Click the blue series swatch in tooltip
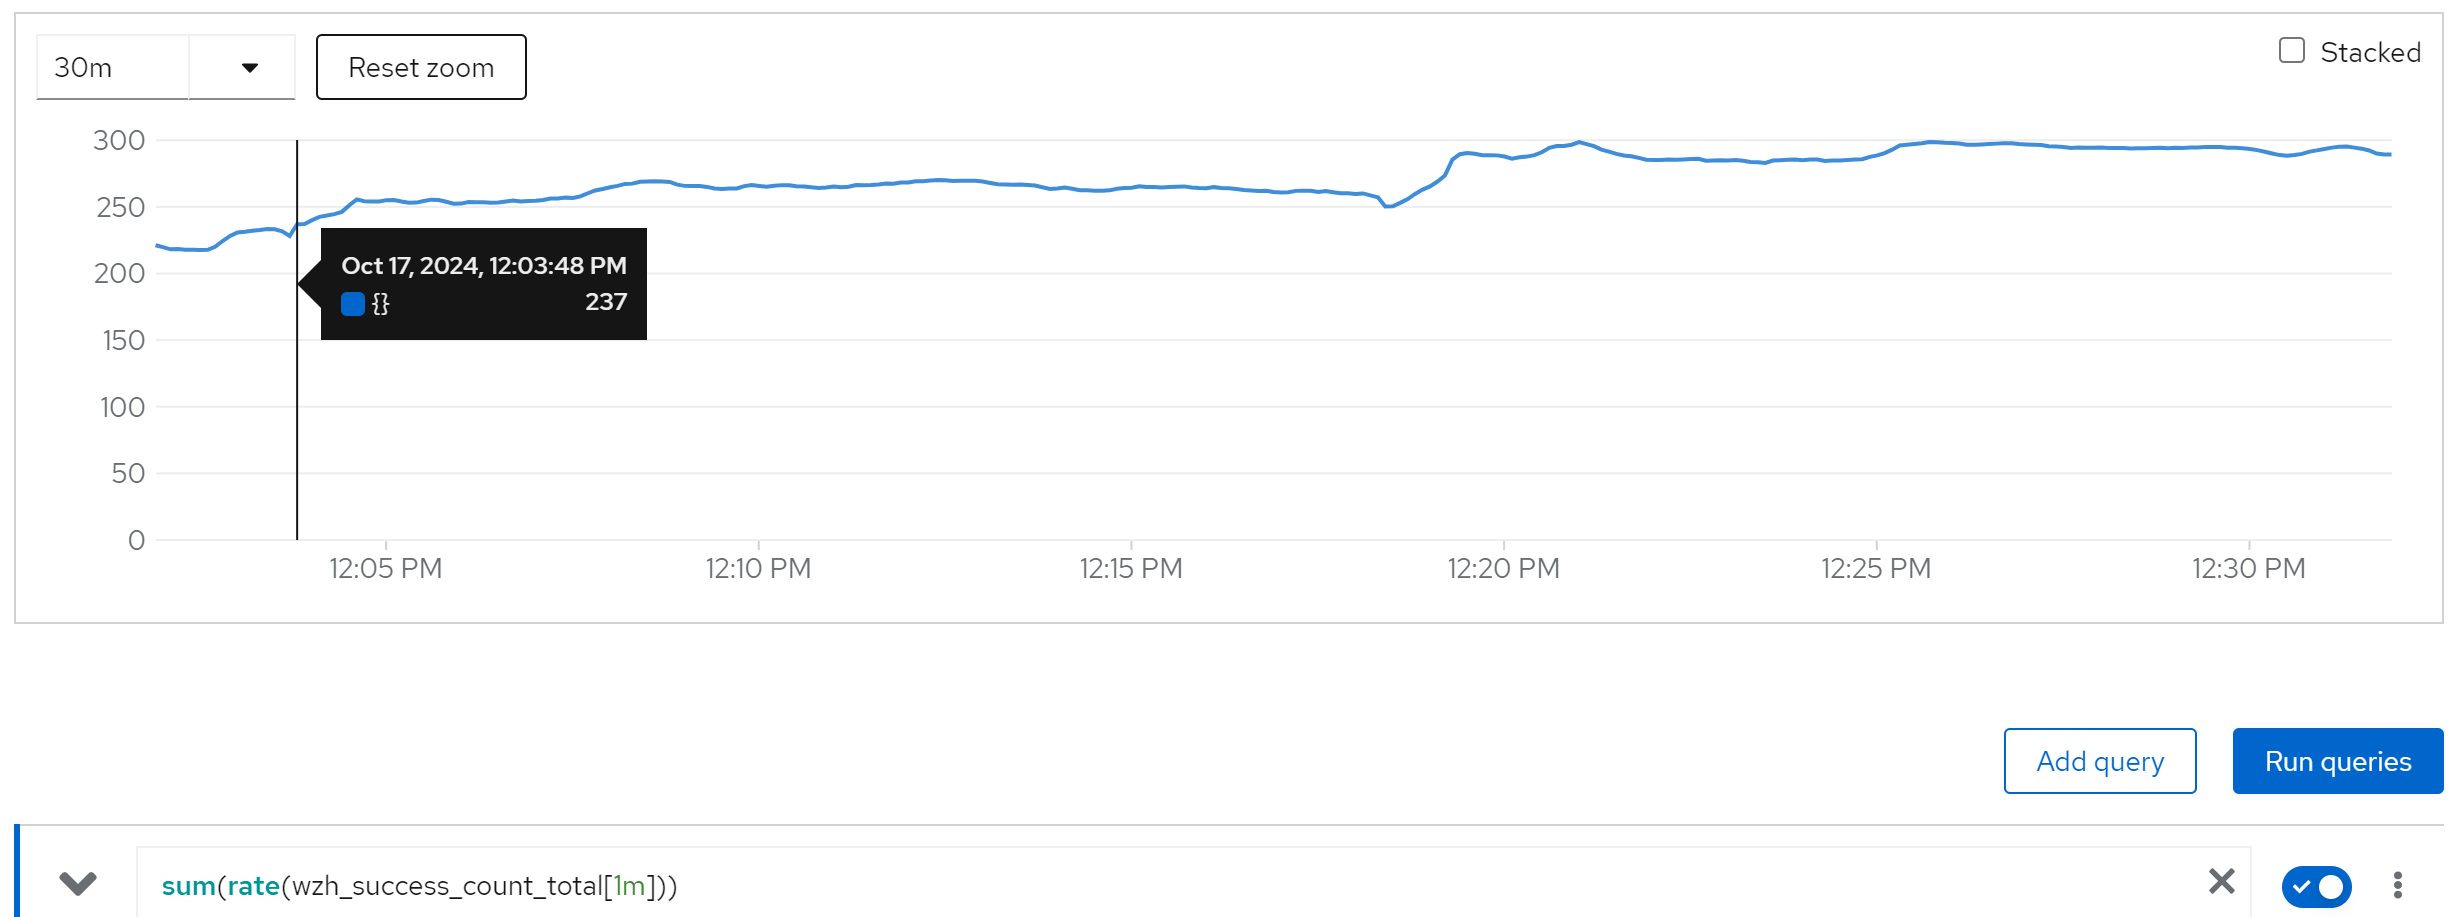The image size is (2461, 917). click(352, 303)
